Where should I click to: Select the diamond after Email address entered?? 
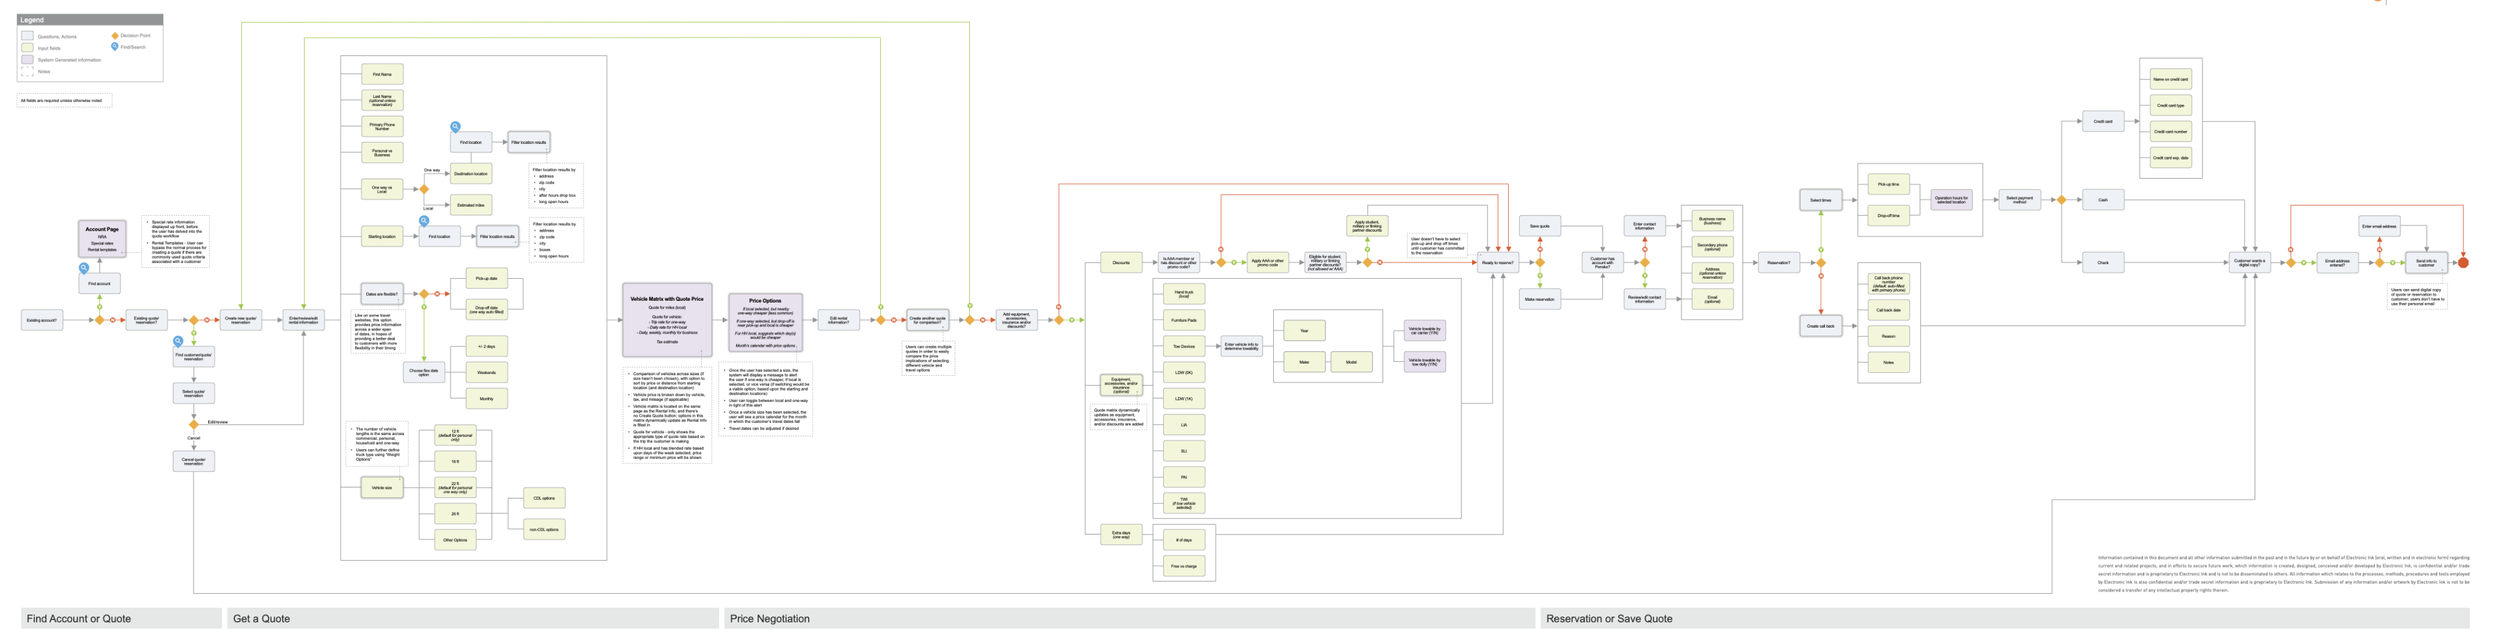pos(2380,263)
